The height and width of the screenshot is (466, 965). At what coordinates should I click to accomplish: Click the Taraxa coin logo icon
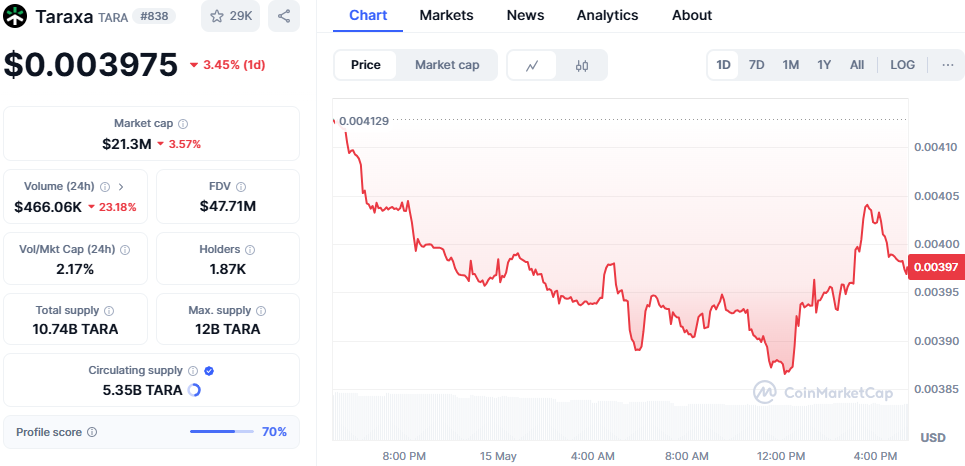pos(17,17)
